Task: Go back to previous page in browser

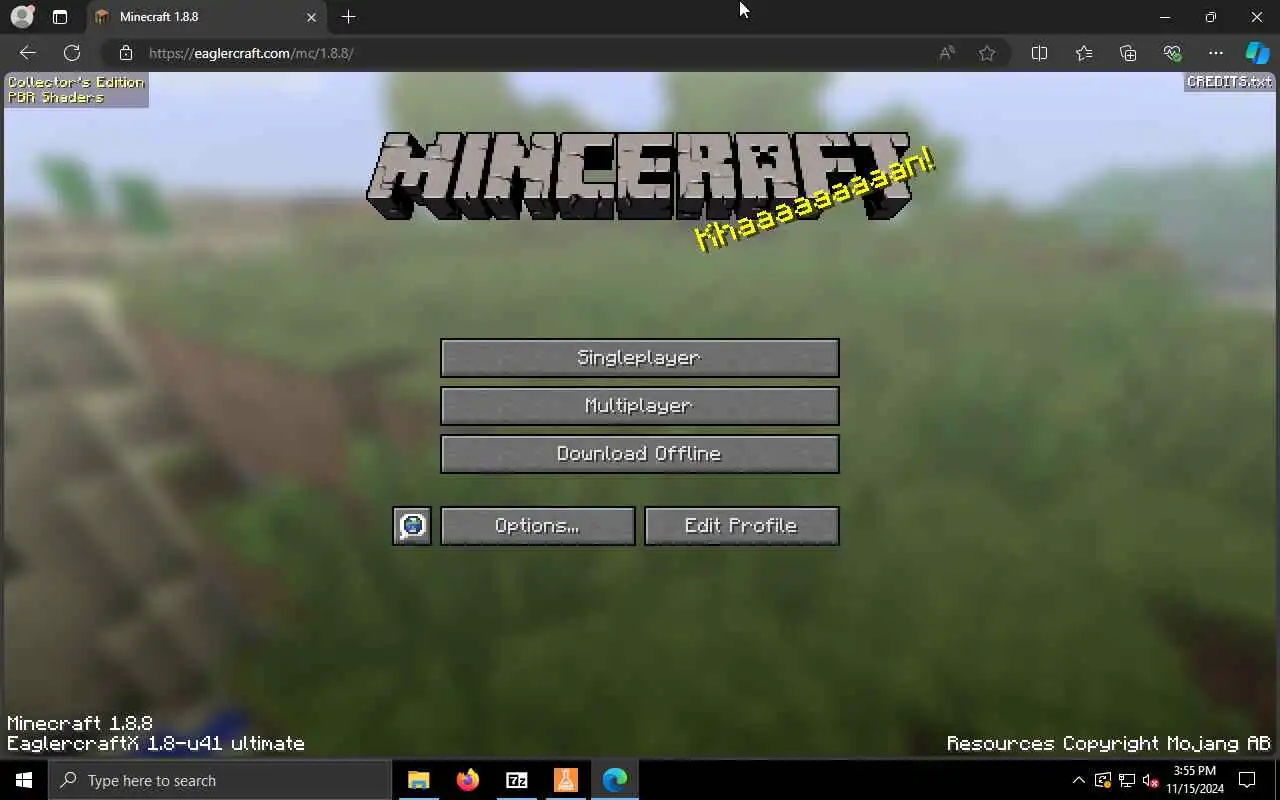Action: pyautogui.click(x=28, y=53)
